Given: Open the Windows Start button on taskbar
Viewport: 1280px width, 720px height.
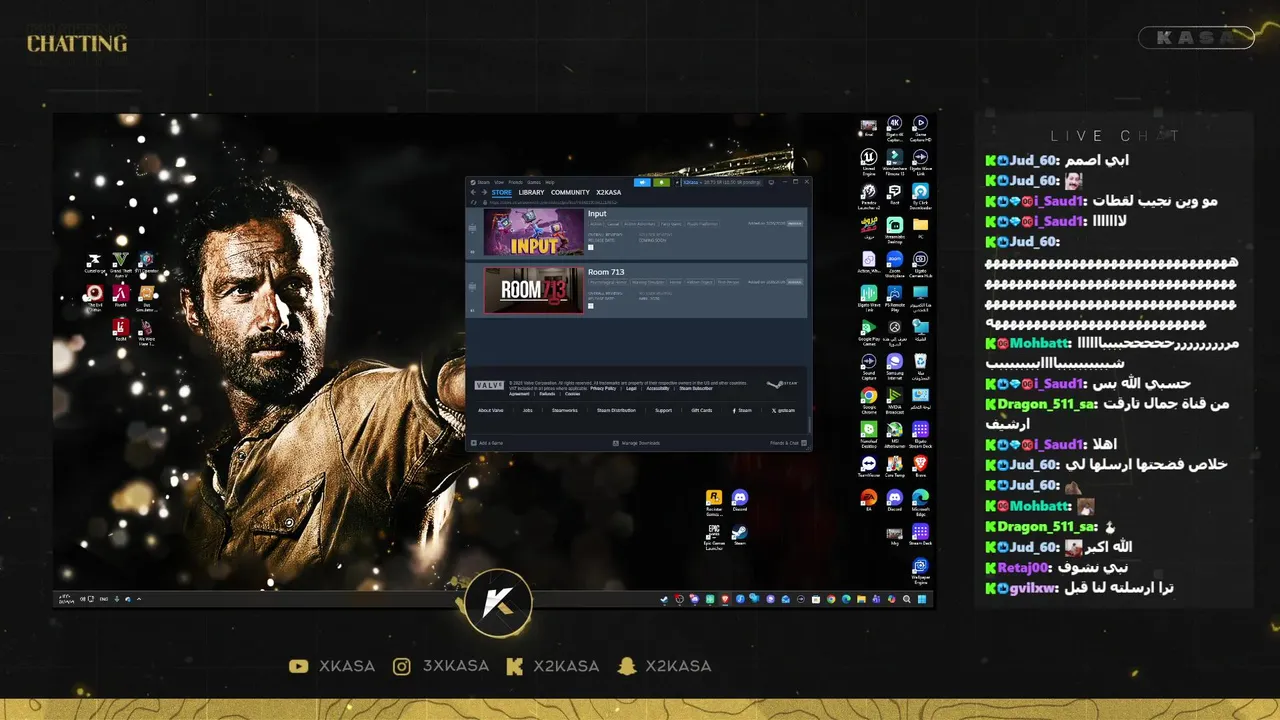Looking at the screenshot, I should pos(922,599).
